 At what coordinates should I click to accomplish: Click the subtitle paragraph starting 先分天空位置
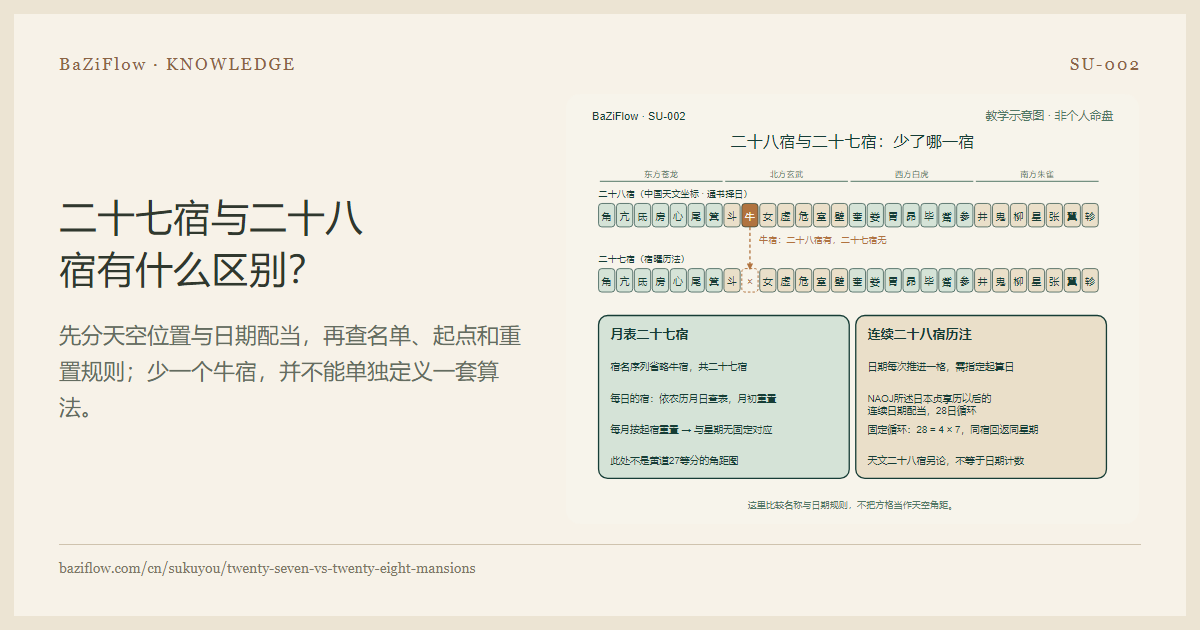290,371
